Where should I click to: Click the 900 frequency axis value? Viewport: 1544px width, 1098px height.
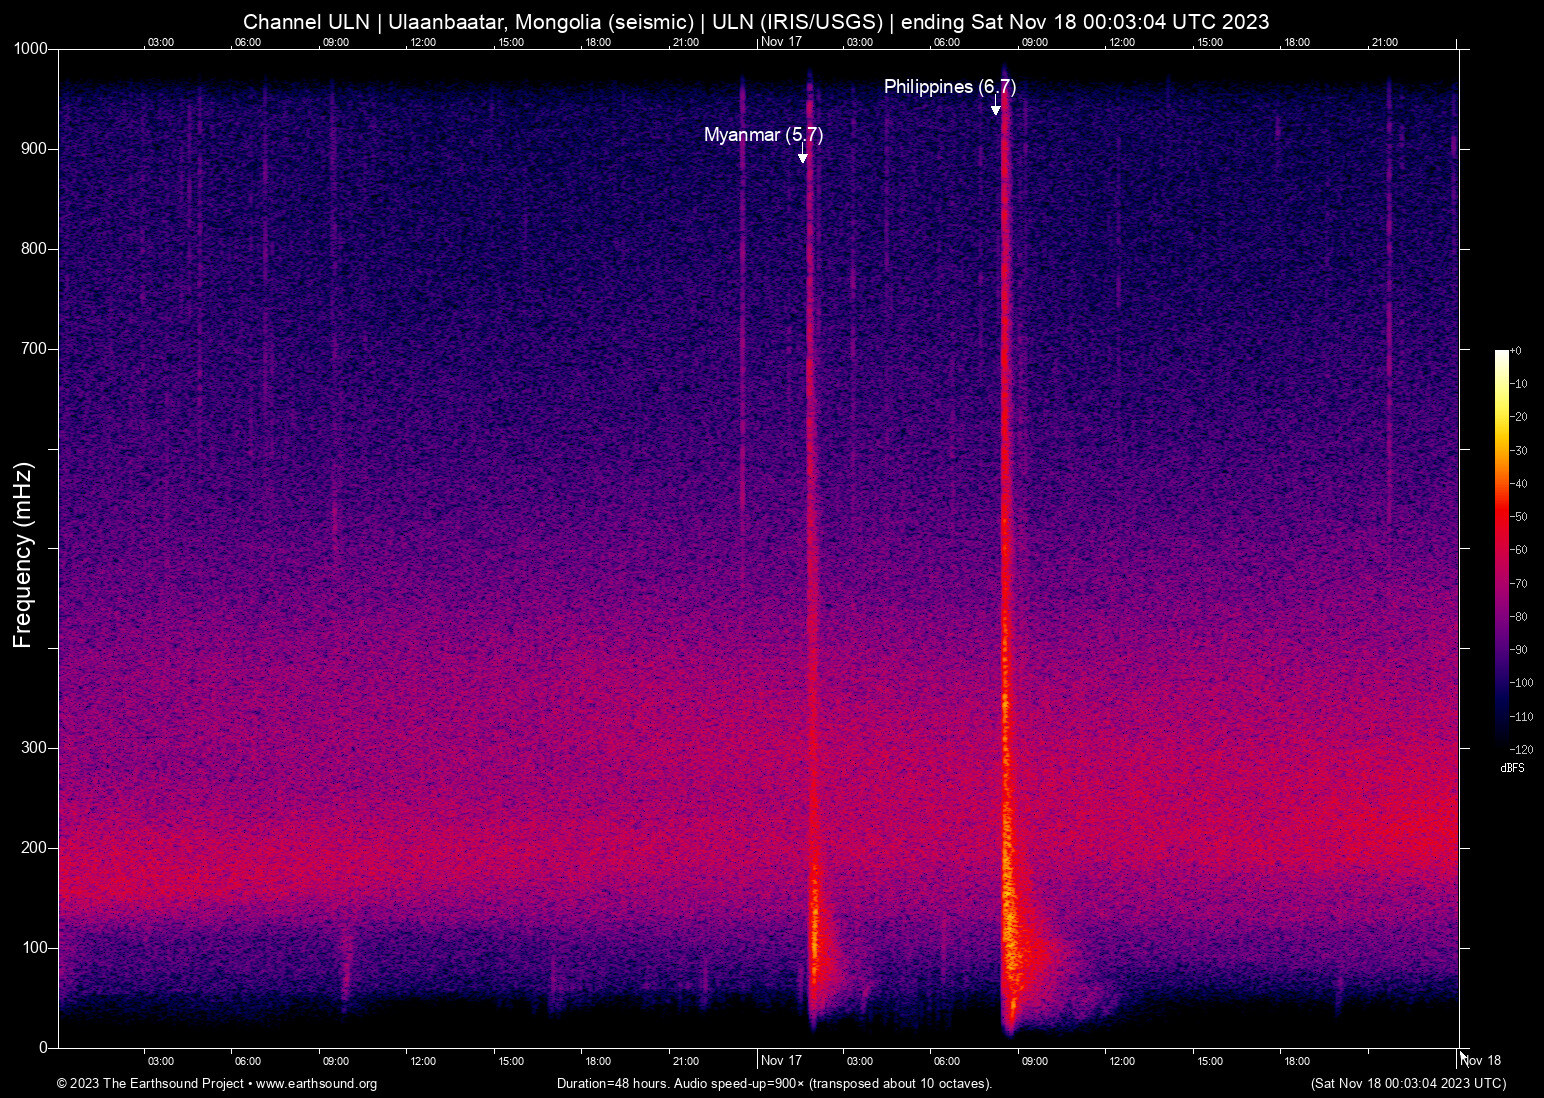(35, 149)
